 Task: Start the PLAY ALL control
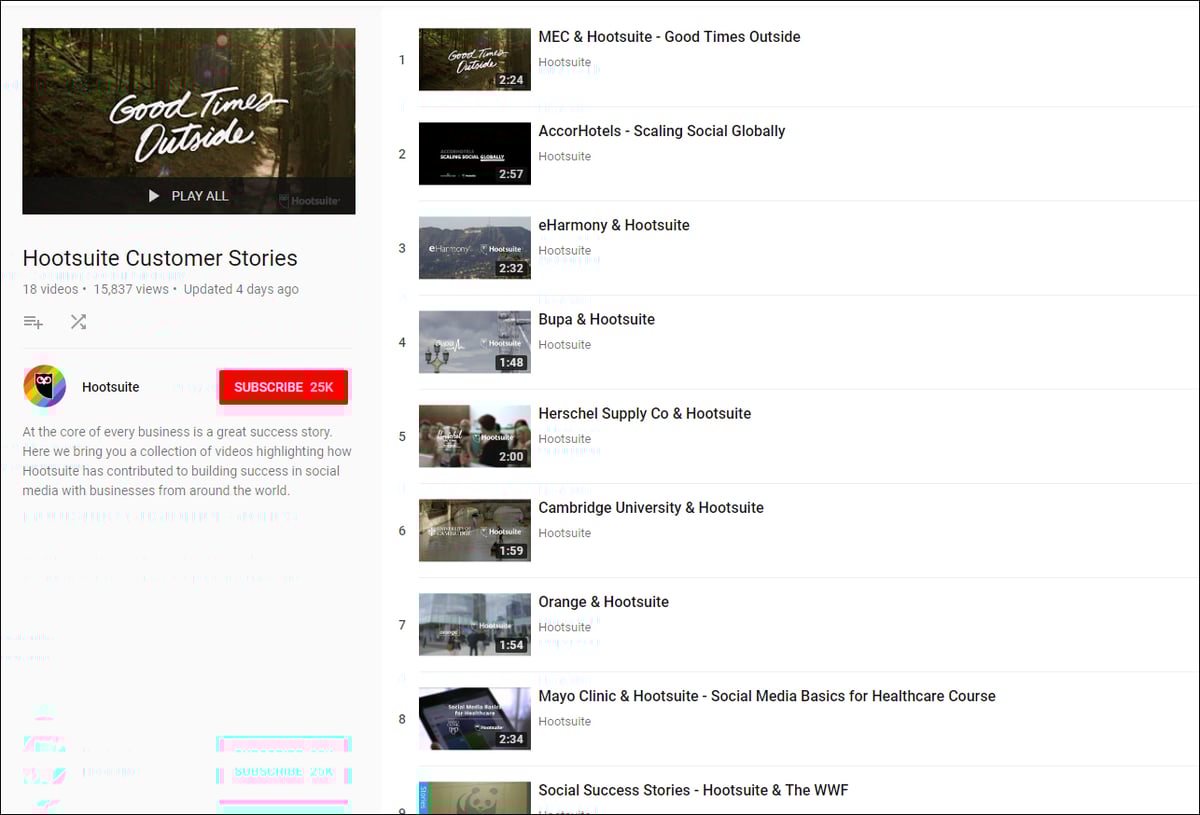coord(187,196)
